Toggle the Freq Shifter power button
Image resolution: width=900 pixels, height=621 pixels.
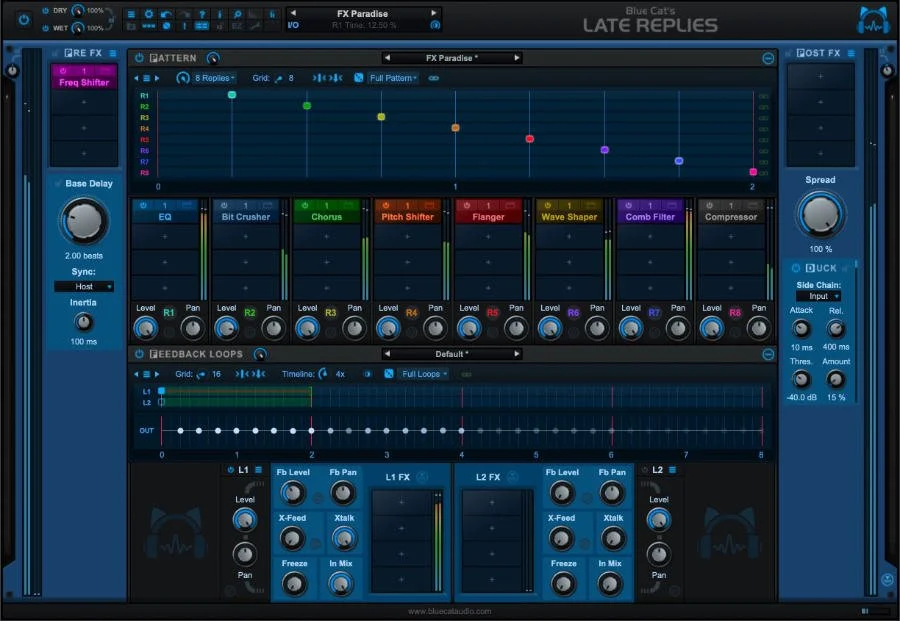pyautogui.click(x=63, y=71)
